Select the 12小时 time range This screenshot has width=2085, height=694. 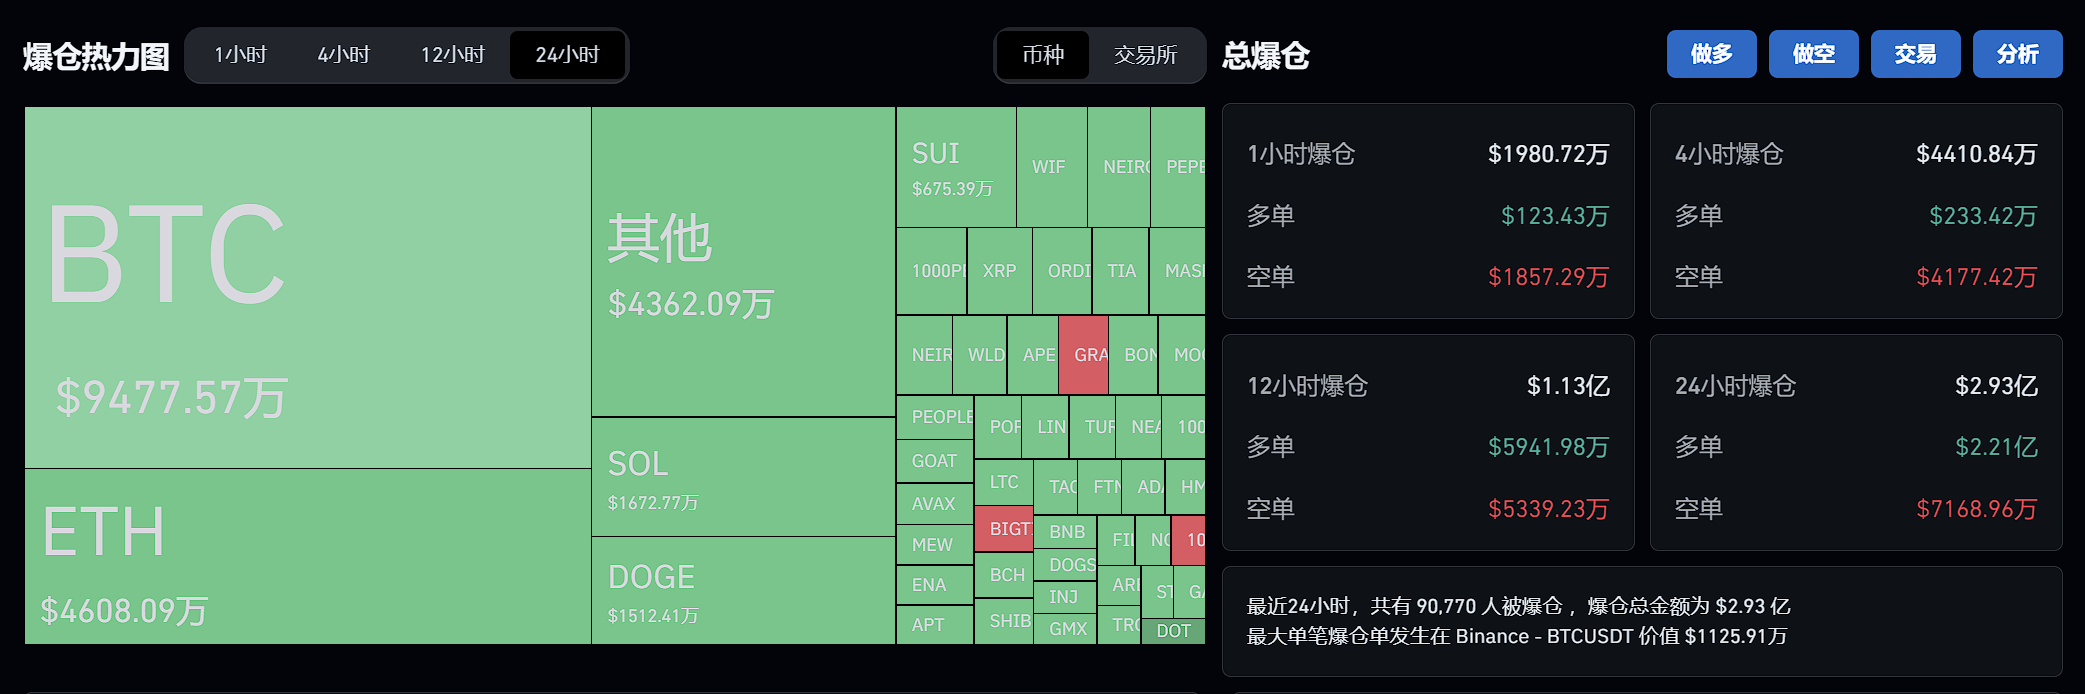click(x=455, y=55)
